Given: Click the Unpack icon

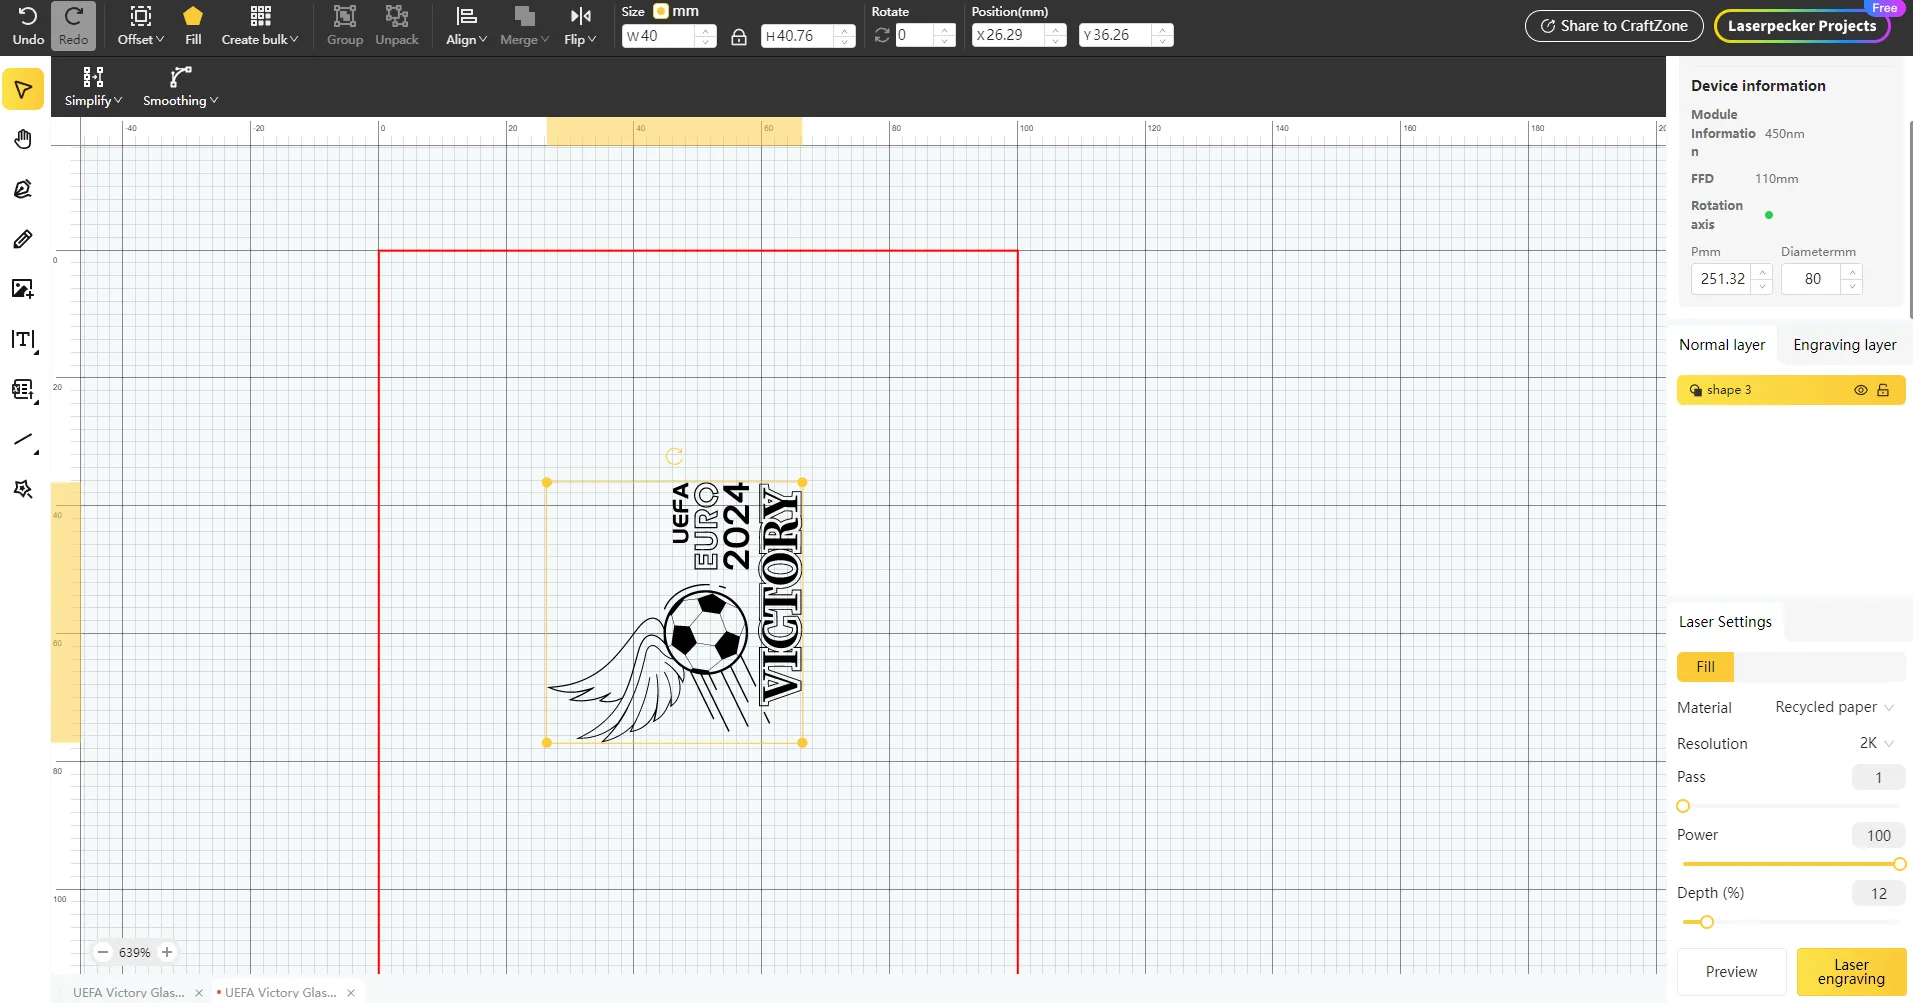Looking at the screenshot, I should coord(397,16).
